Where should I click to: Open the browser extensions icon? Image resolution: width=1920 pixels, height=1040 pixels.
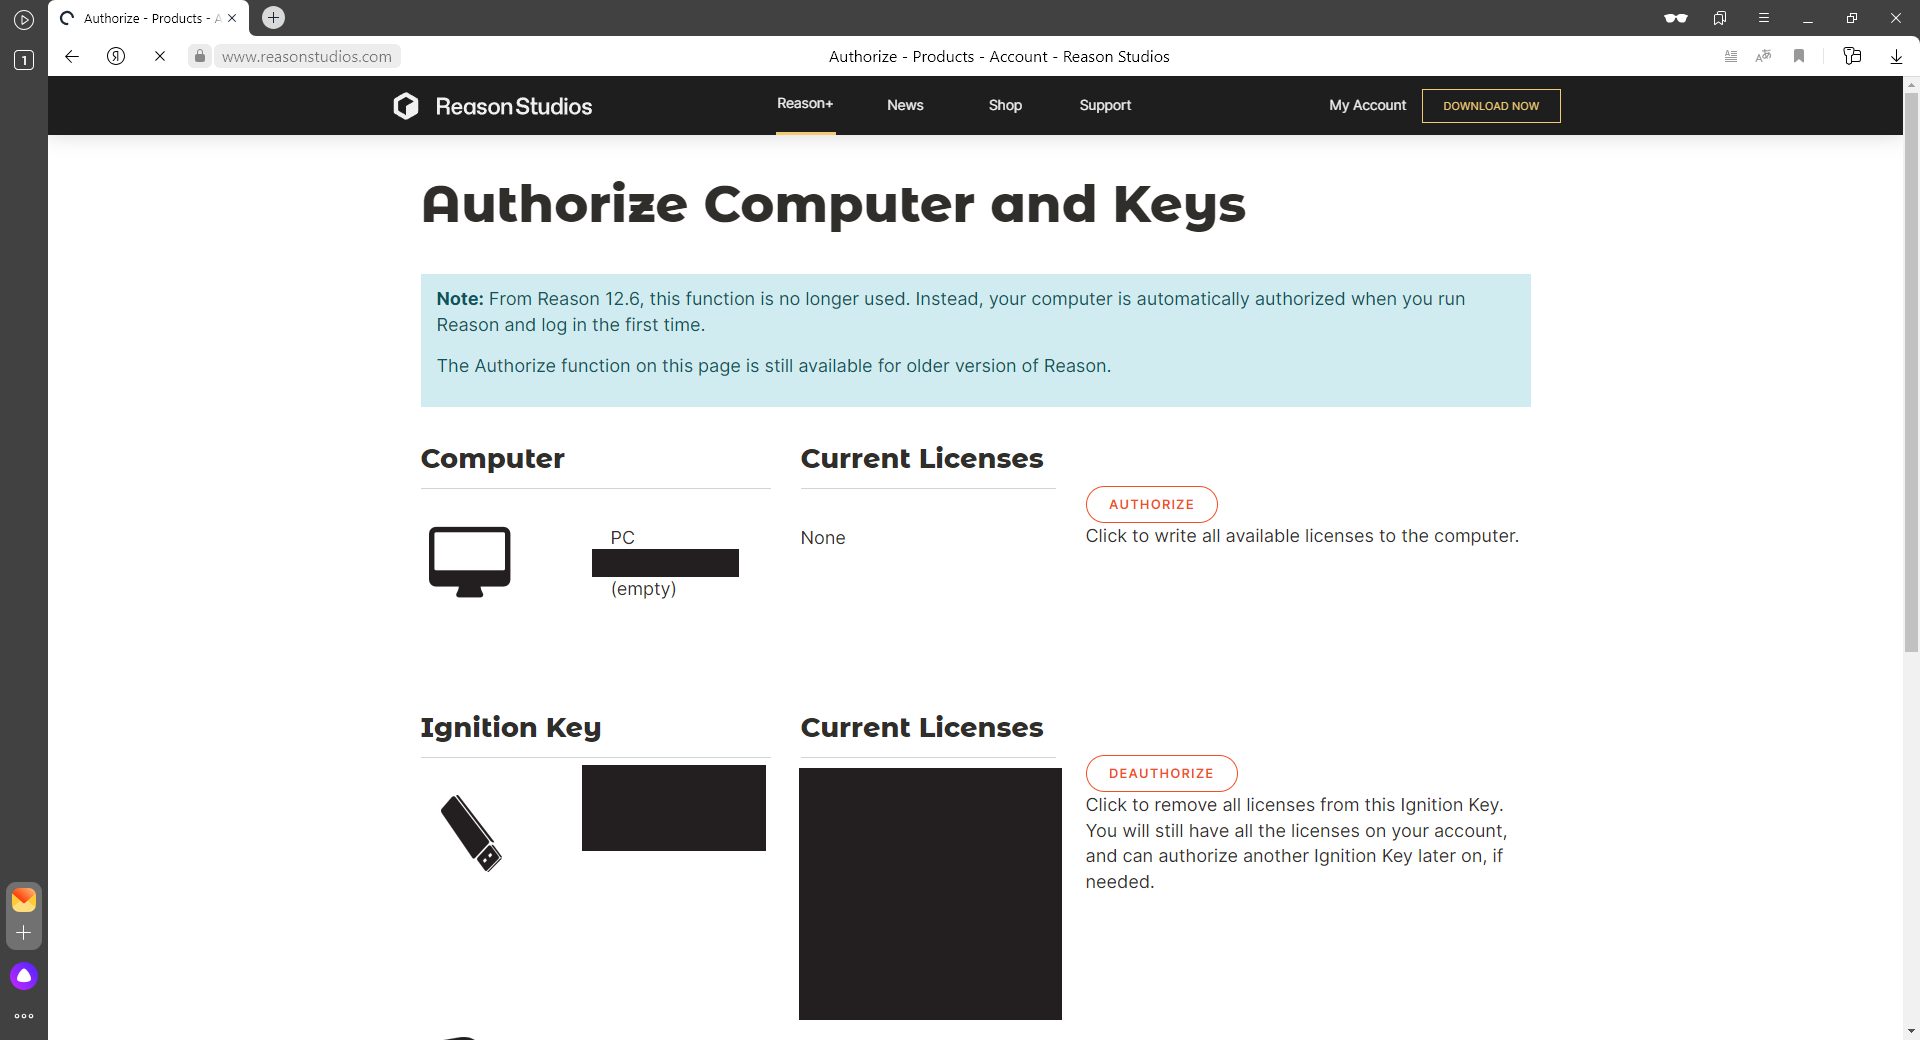pos(1852,56)
